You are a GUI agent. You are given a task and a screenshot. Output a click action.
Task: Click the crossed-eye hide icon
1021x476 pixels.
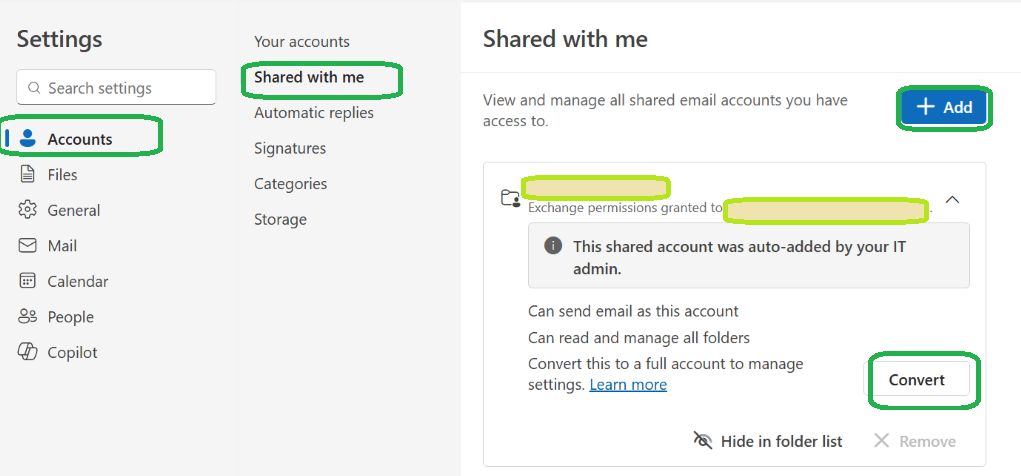[703, 441]
